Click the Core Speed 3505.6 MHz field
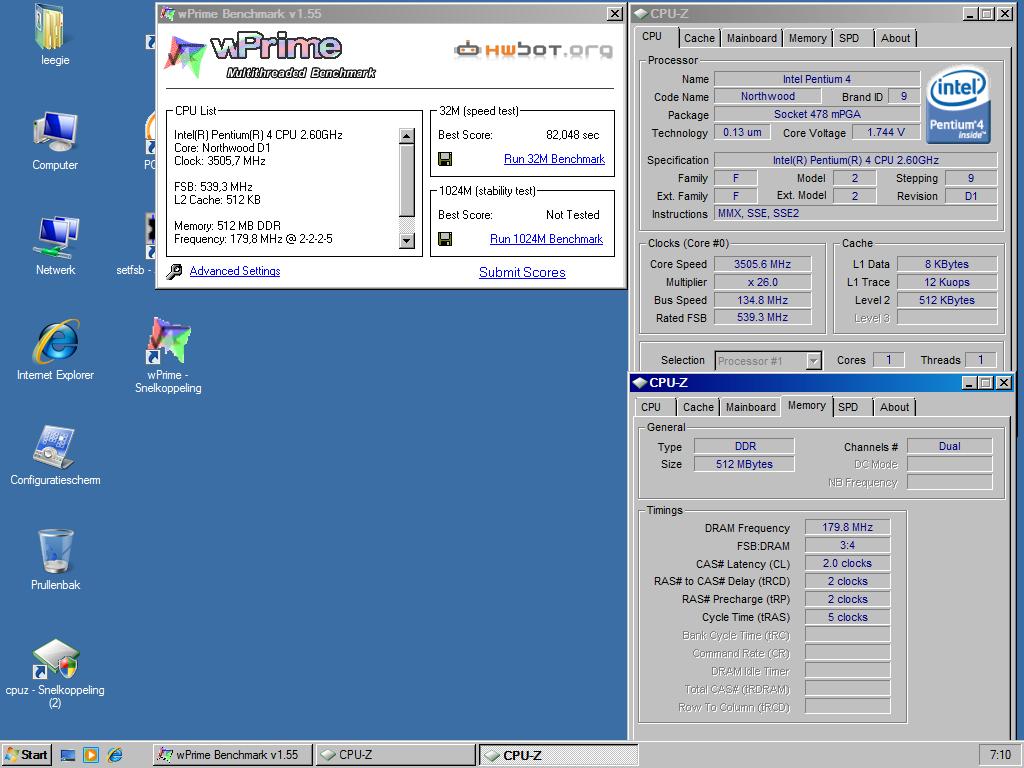Image resolution: width=1024 pixels, height=768 pixels. click(x=762, y=264)
